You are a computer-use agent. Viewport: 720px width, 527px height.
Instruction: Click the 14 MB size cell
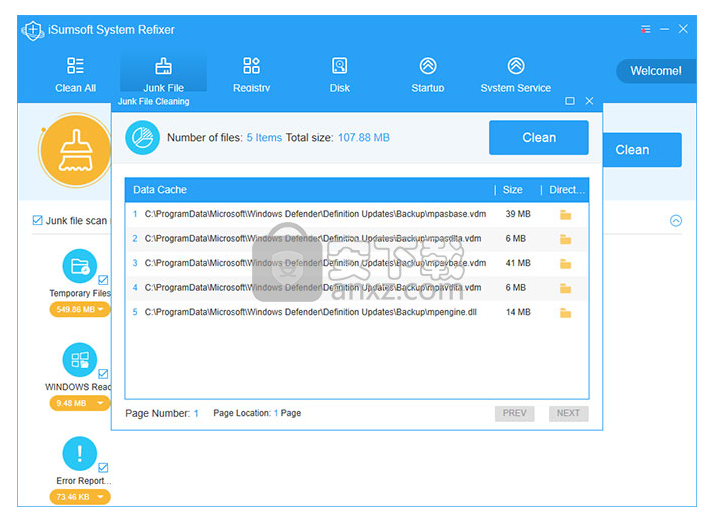click(x=518, y=312)
